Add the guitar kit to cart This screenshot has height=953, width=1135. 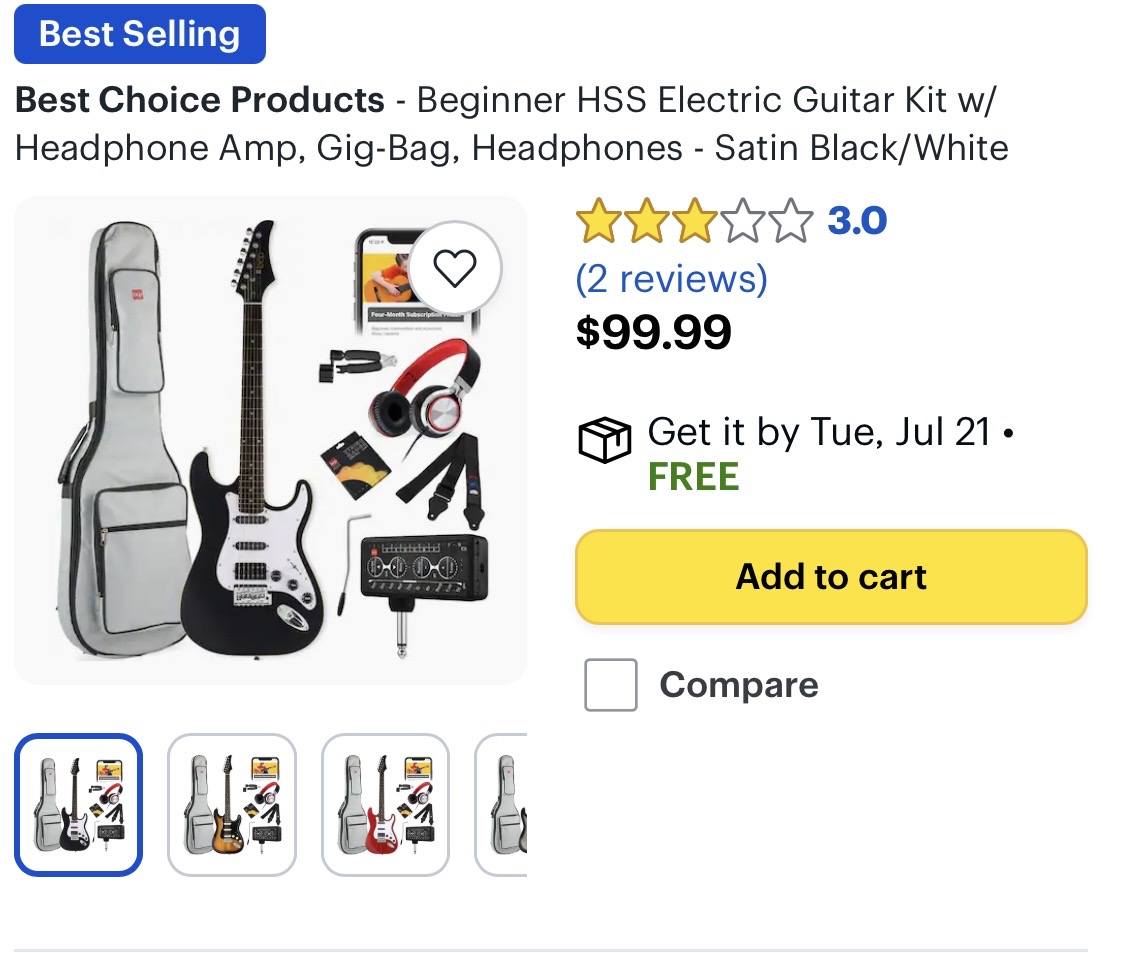(831, 577)
